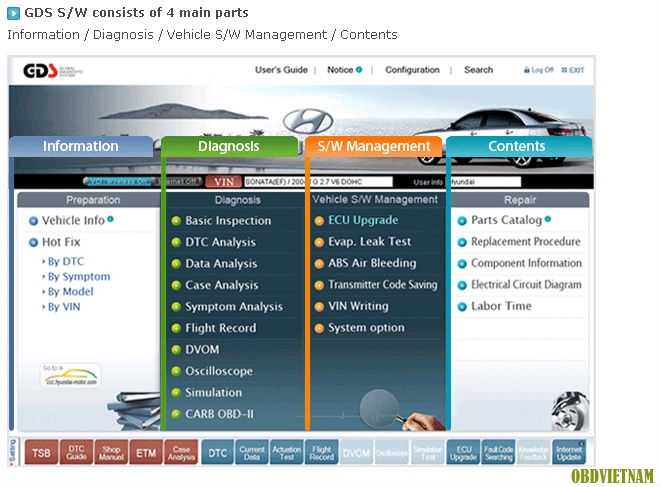
Task: Open the User's Guide menu
Action: coord(281,70)
